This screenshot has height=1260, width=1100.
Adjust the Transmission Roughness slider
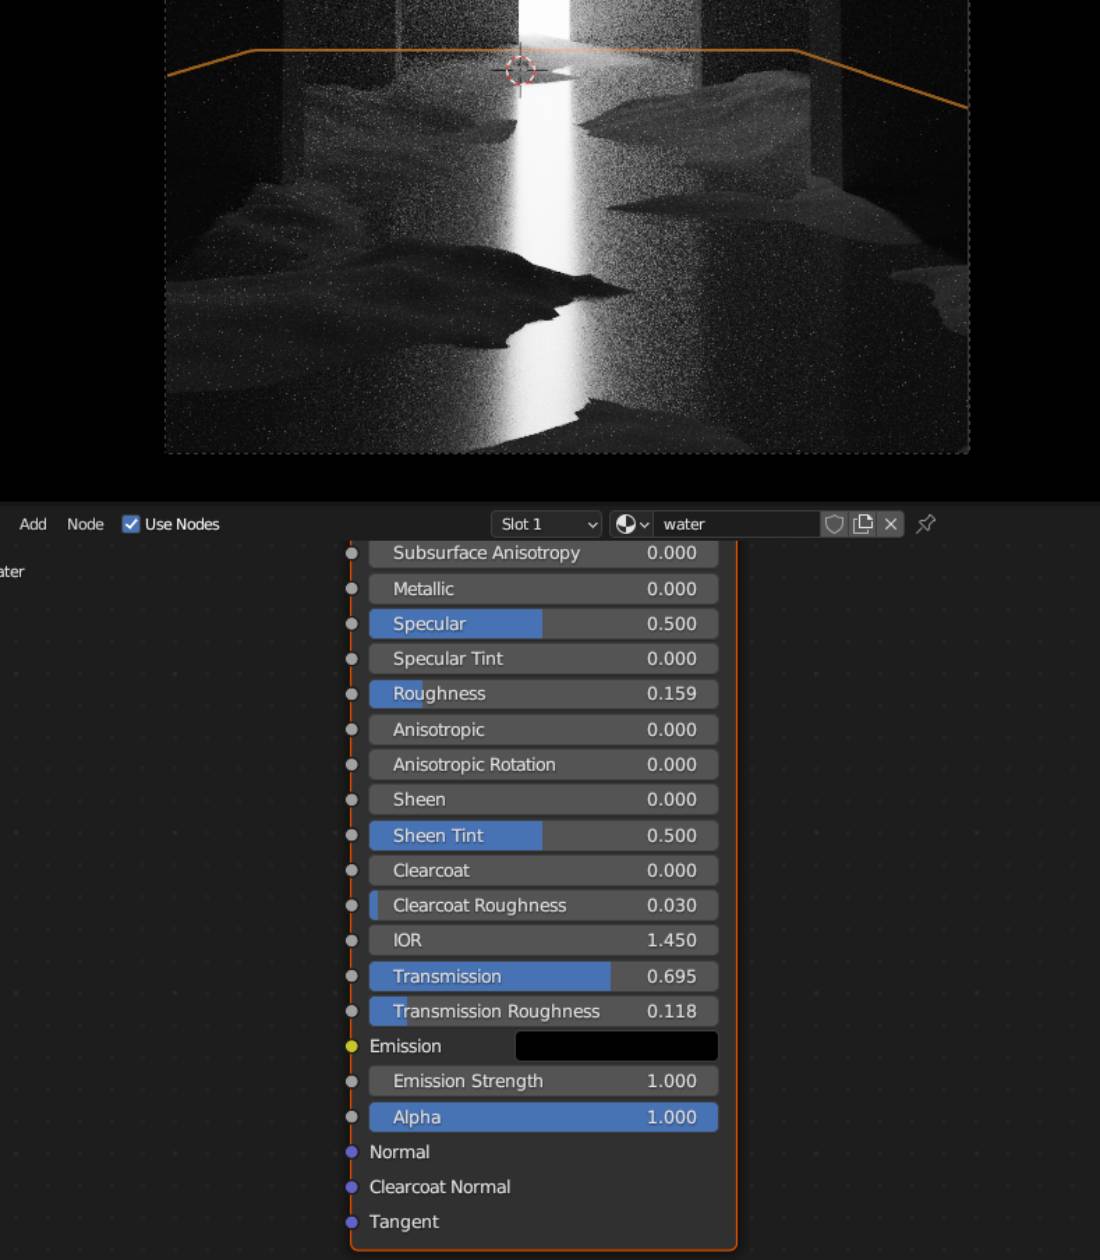[544, 1012]
